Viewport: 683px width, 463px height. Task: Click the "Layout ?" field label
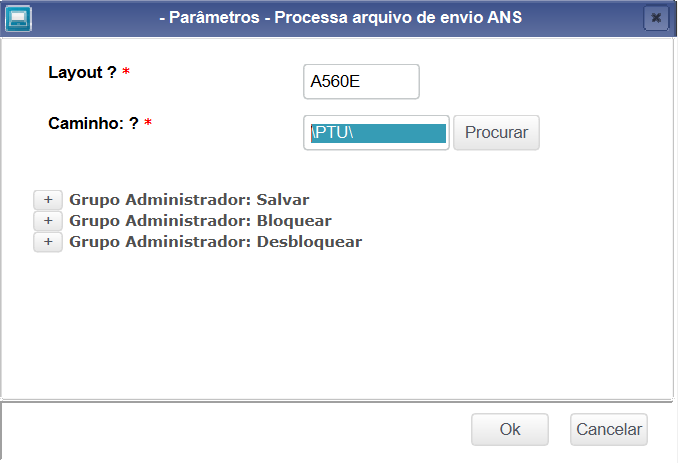pyautogui.click(x=83, y=72)
